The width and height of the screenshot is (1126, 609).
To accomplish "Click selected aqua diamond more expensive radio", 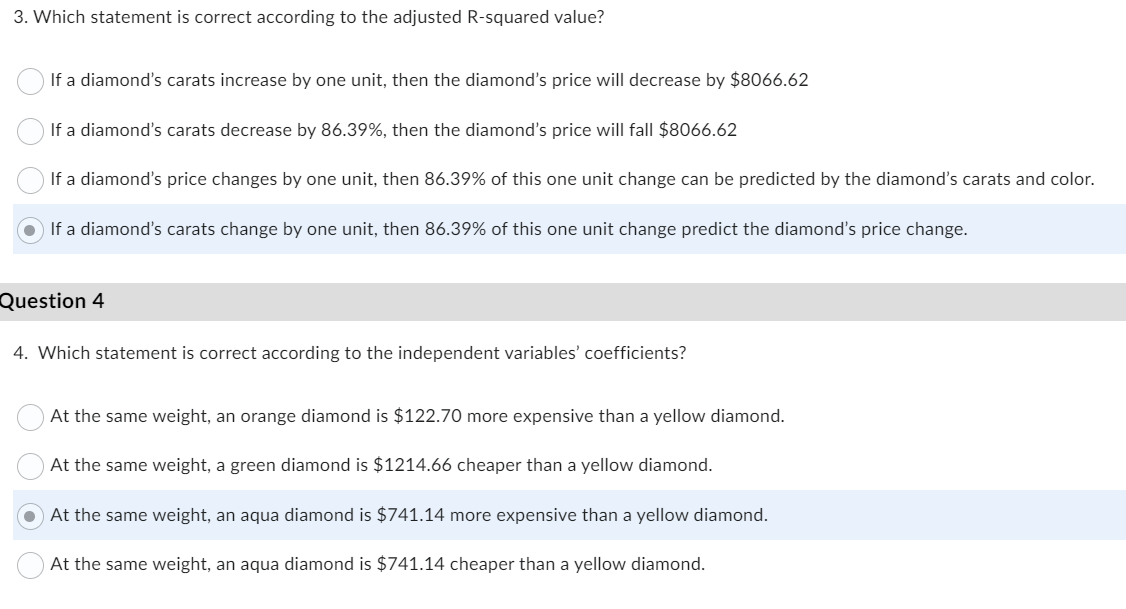I will pos(30,516).
